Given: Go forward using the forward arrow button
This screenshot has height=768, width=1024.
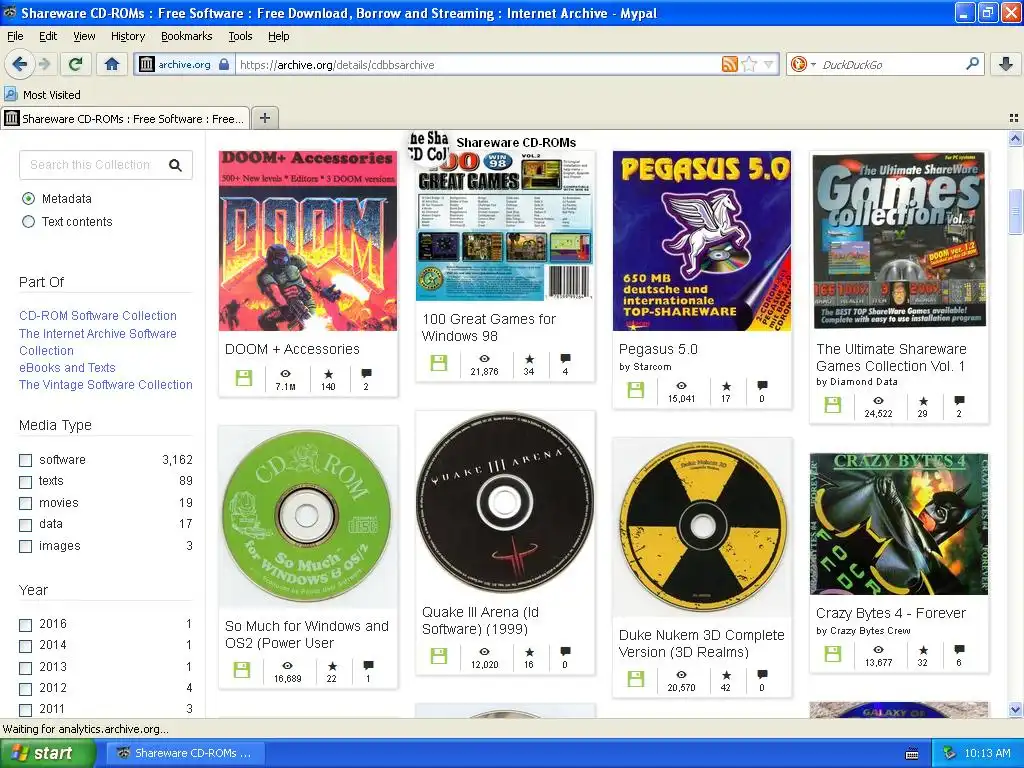Looking at the screenshot, I should click(x=44, y=64).
